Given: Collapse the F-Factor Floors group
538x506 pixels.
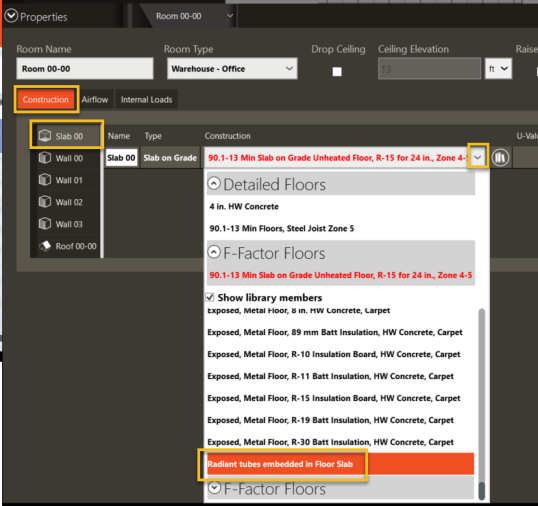Looking at the screenshot, I should pos(214,252).
